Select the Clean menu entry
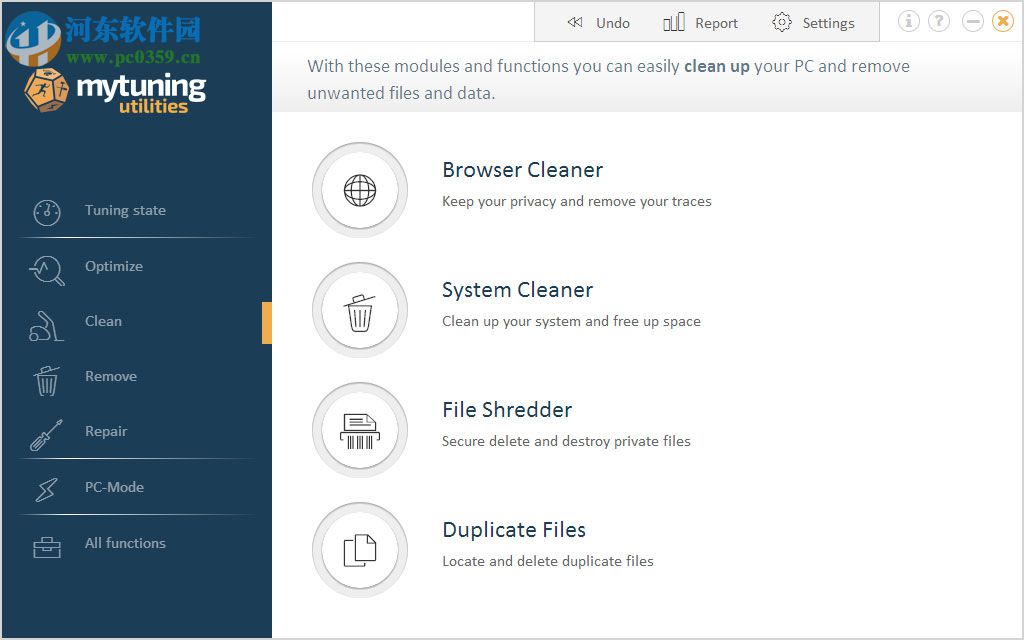 (x=103, y=321)
